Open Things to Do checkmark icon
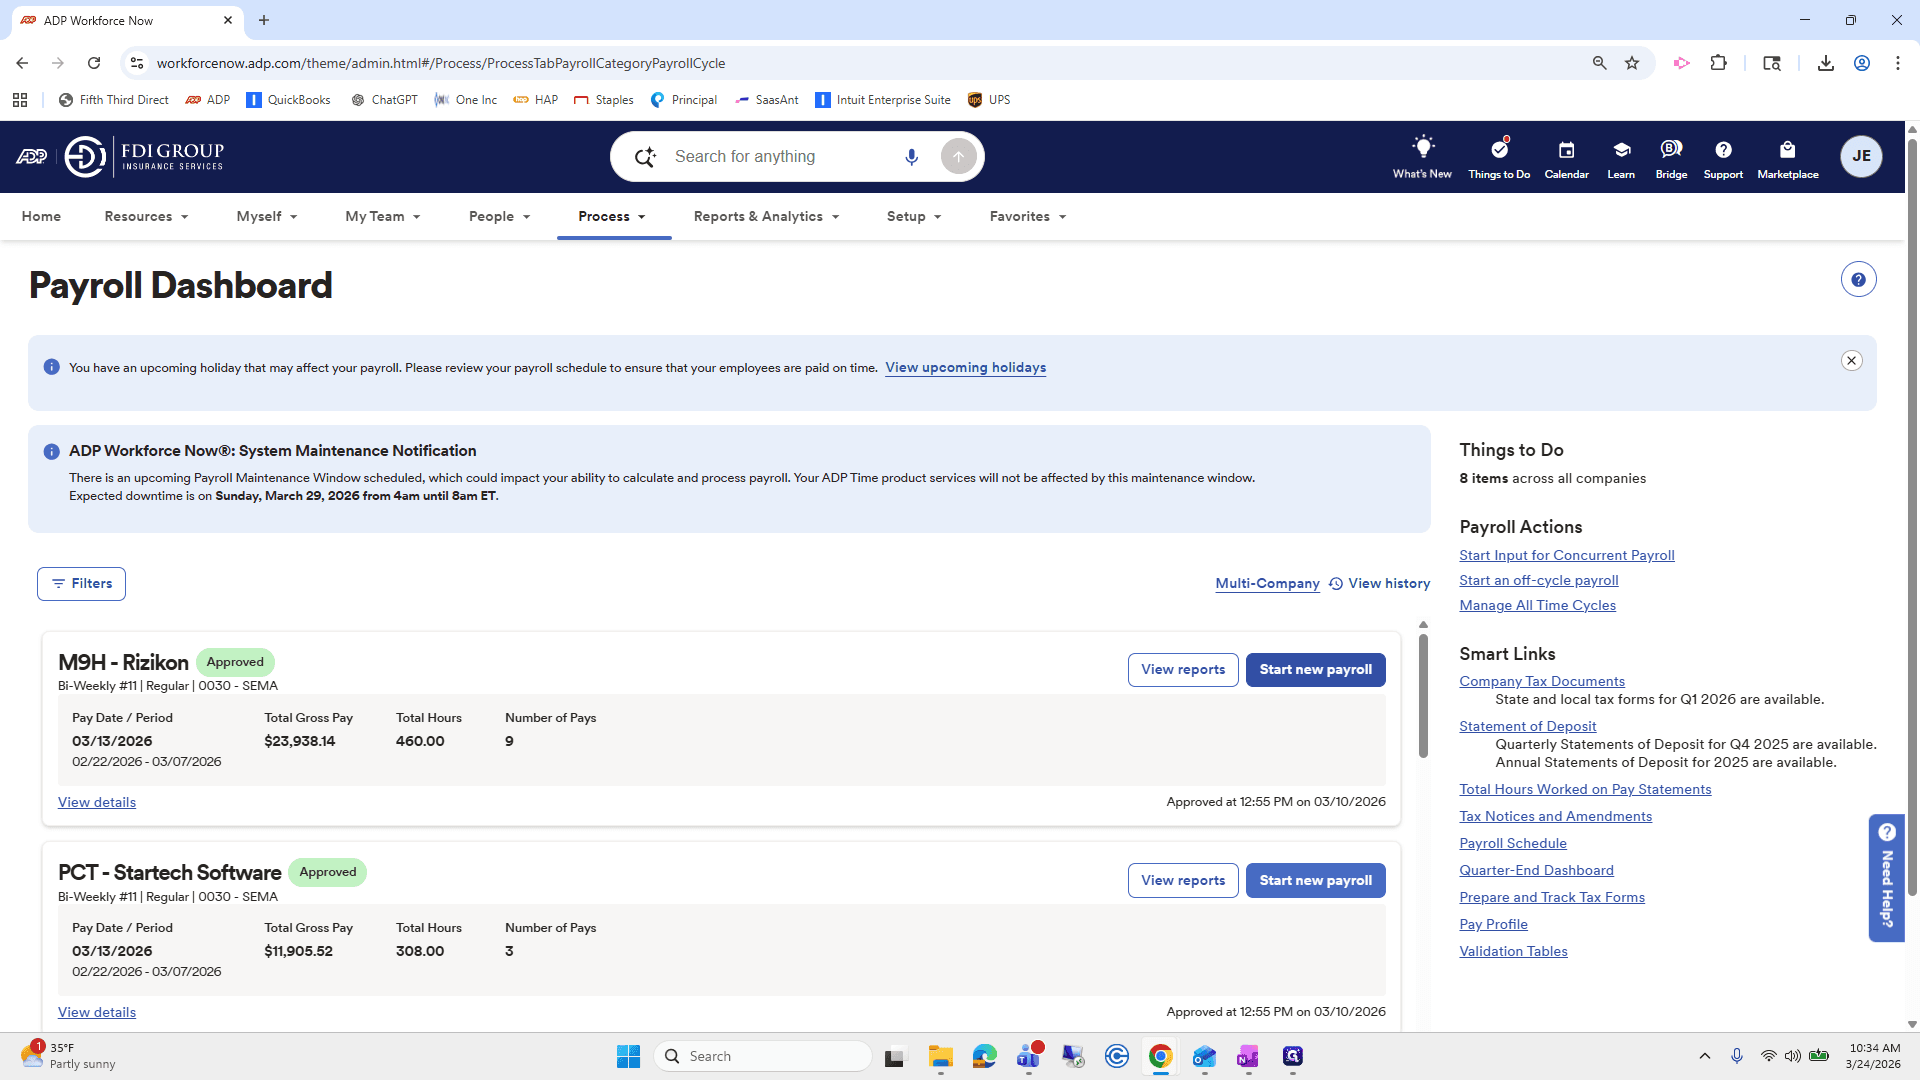The width and height of the screenshot is (1920, 1080). point(1499,149)
